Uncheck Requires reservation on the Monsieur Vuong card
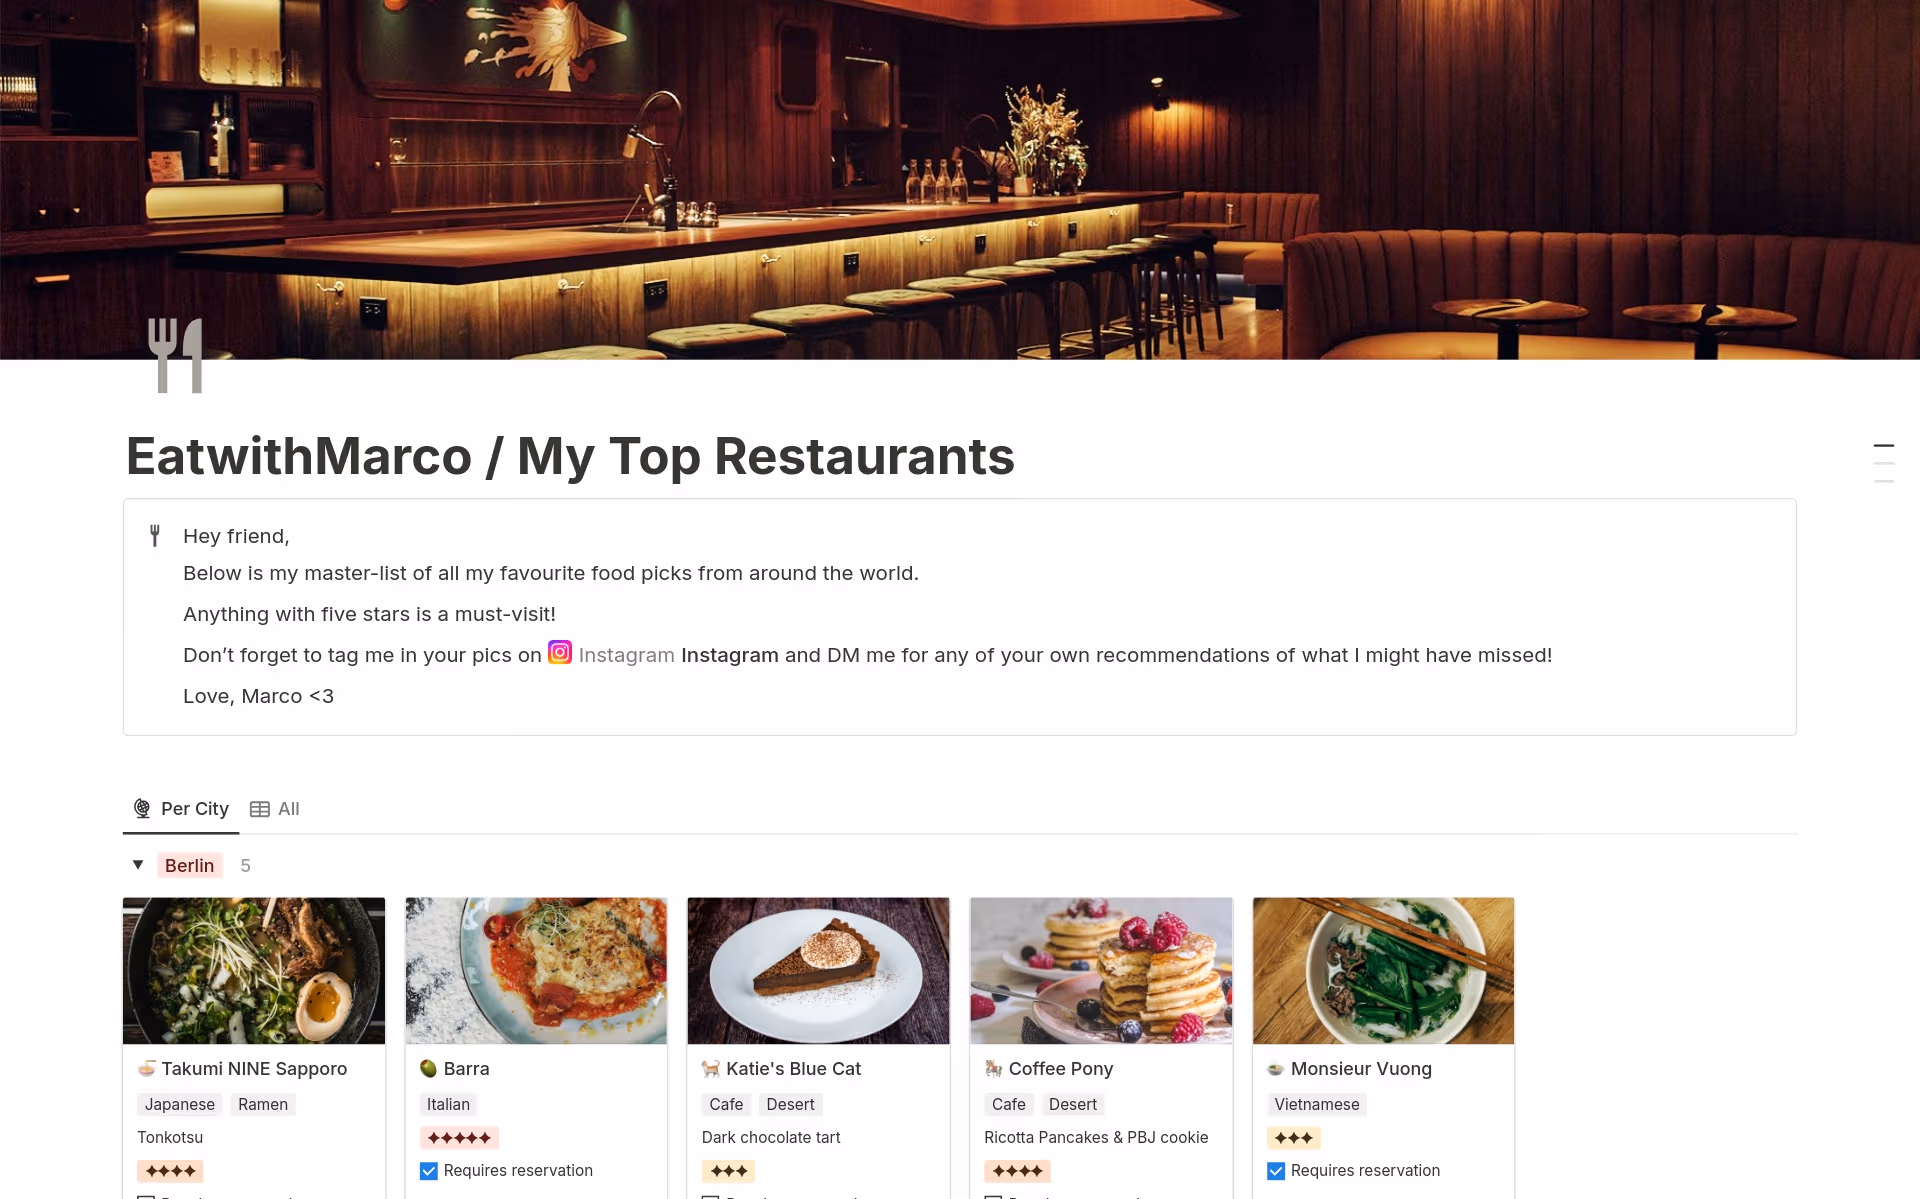The width and height of the screenshot is (1920, 1199). pyautogui.click(x=1276, y=1171)
